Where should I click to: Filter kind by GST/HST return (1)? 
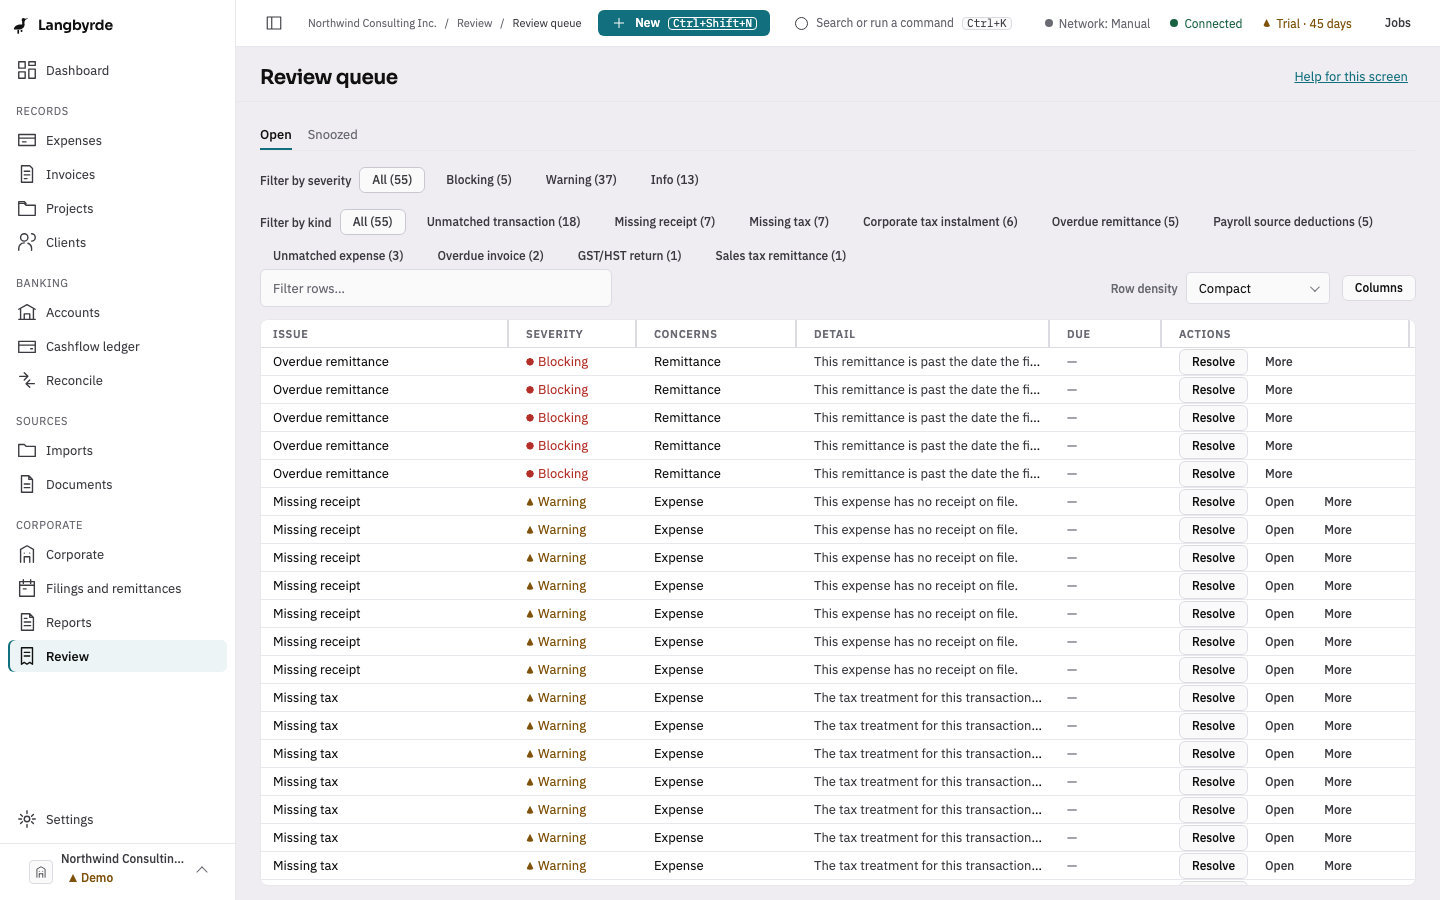click(629, 256)
